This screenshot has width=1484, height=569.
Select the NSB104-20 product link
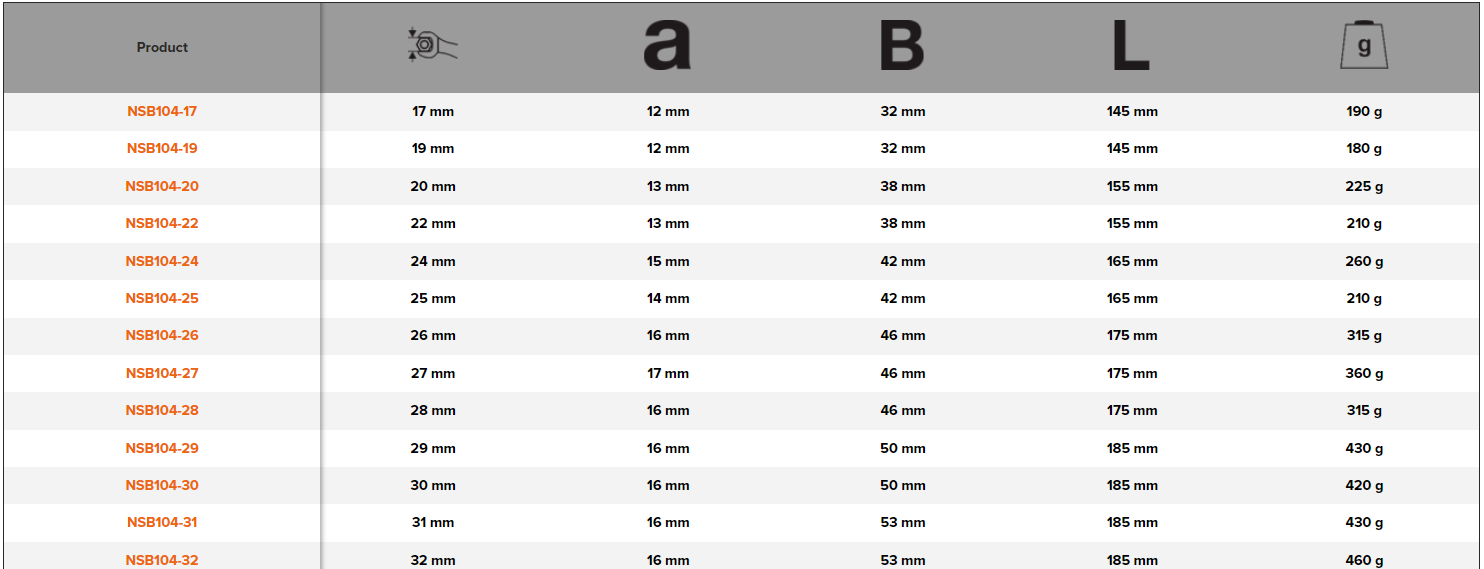click(x=162, y=186)
